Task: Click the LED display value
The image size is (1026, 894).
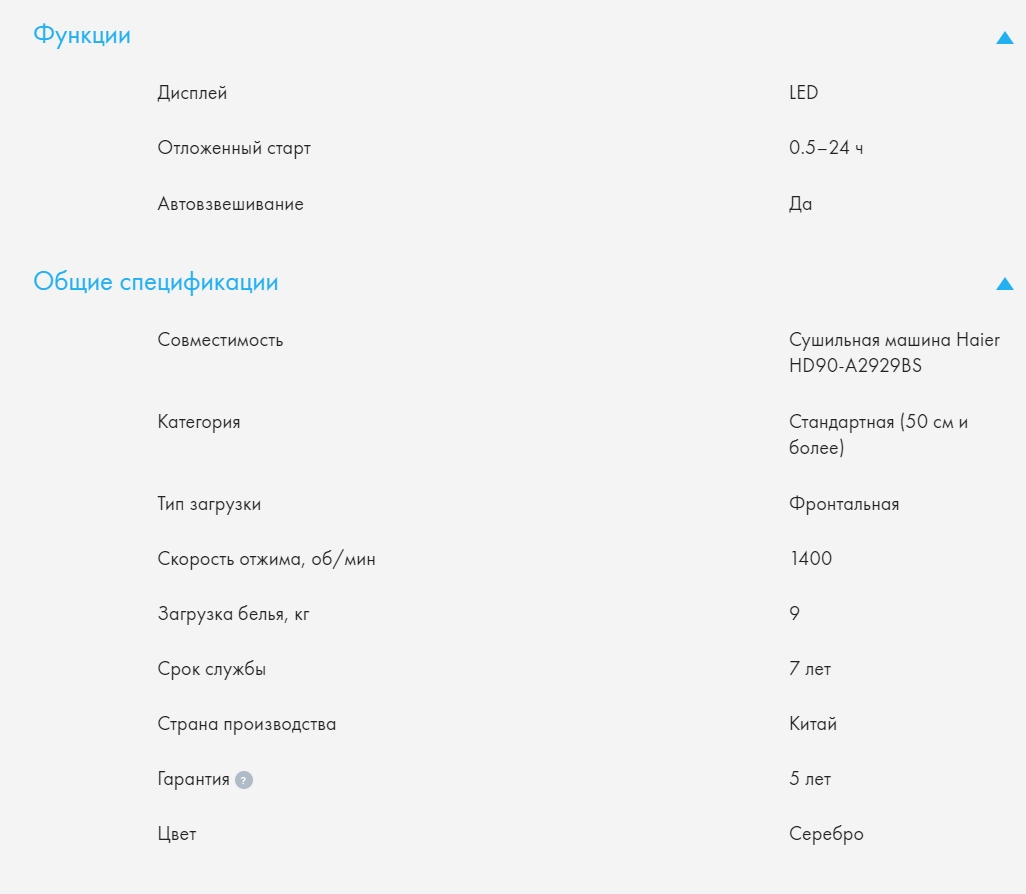Action: coord(803,93)
